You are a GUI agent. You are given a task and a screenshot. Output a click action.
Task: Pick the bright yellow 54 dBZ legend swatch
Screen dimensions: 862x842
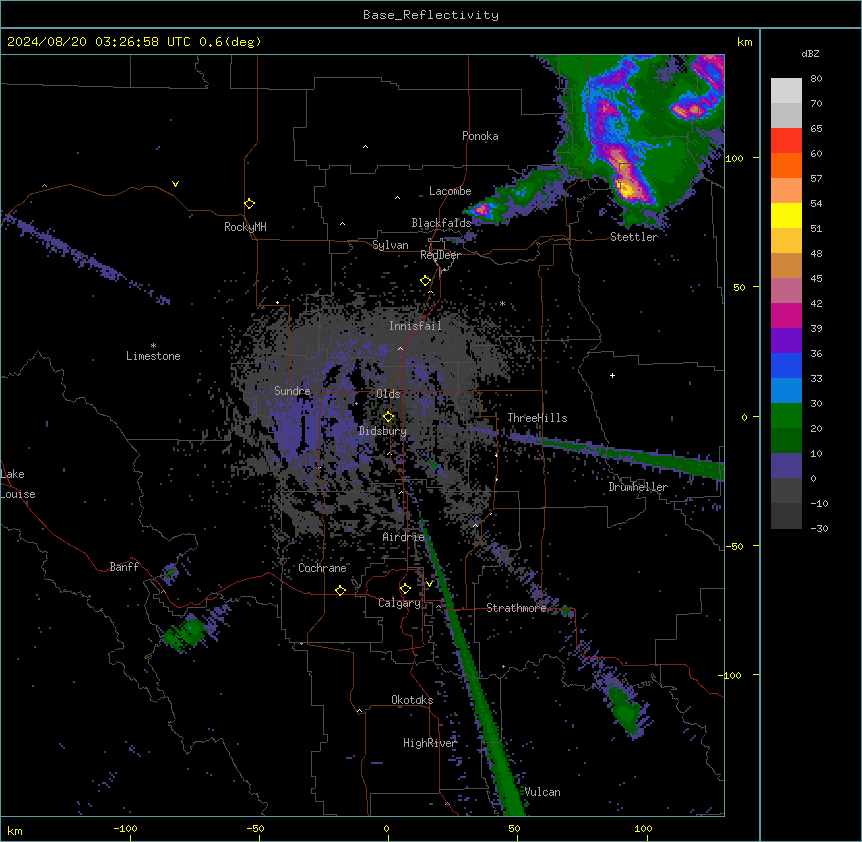click(786, 215)
